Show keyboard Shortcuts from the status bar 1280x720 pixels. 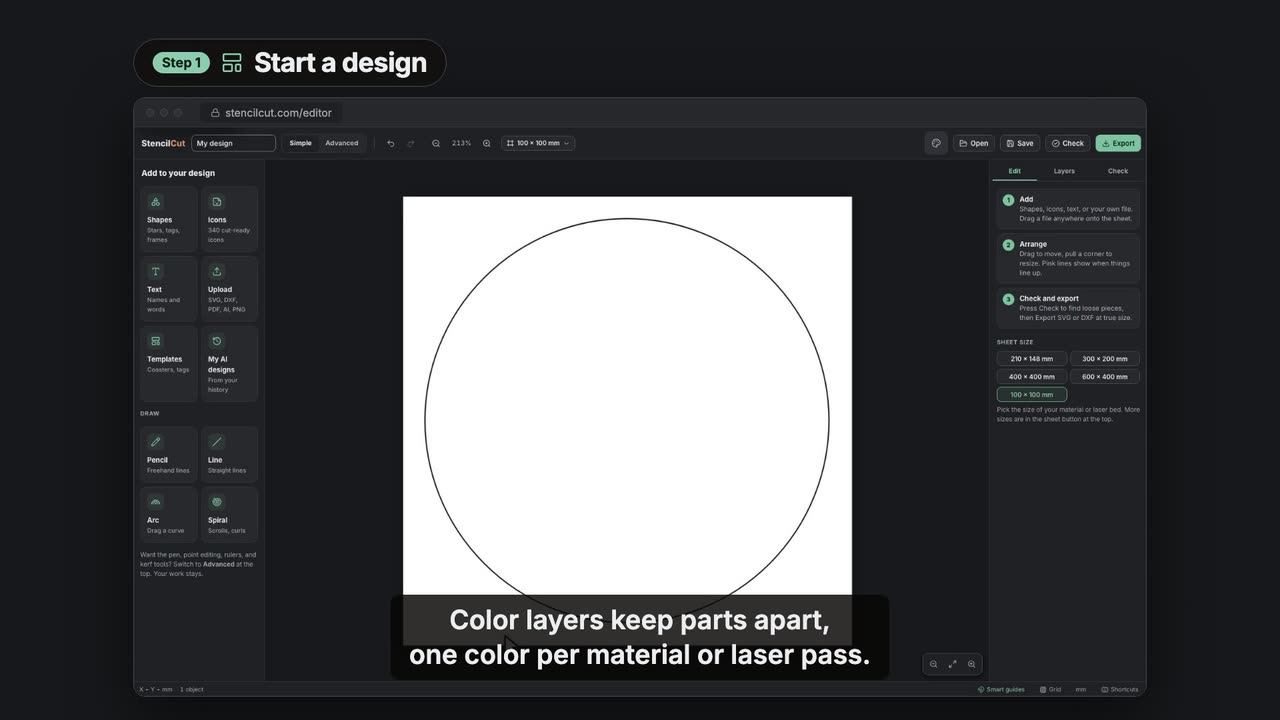click(x=1120, y=689)
